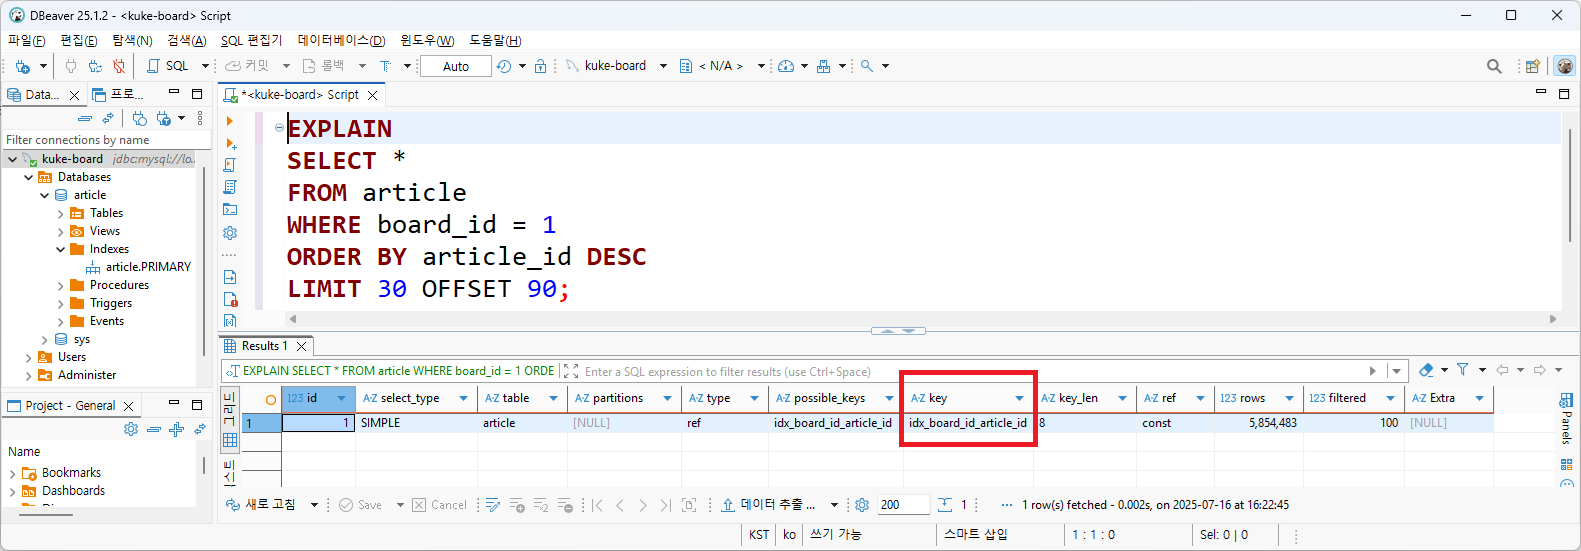The image size is (1581, 551).
Task: Select article.PRIMARY index item
Action: pos(138,267)
